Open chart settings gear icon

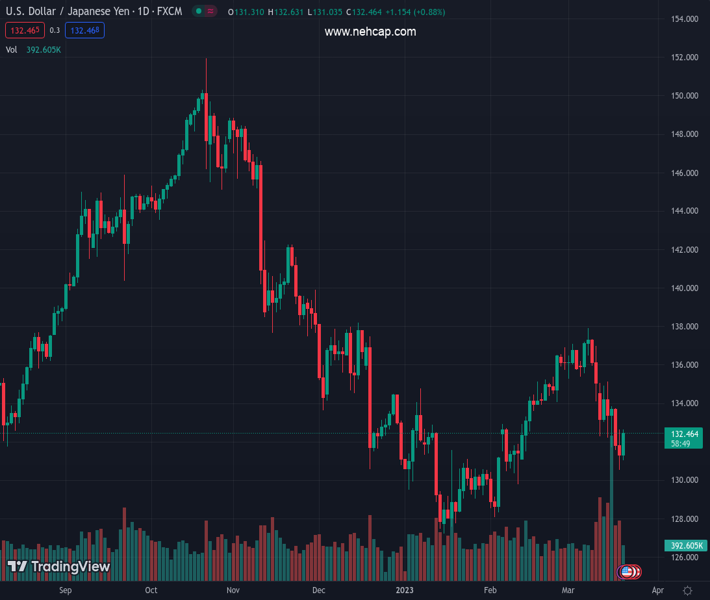(x=687, y=591)
